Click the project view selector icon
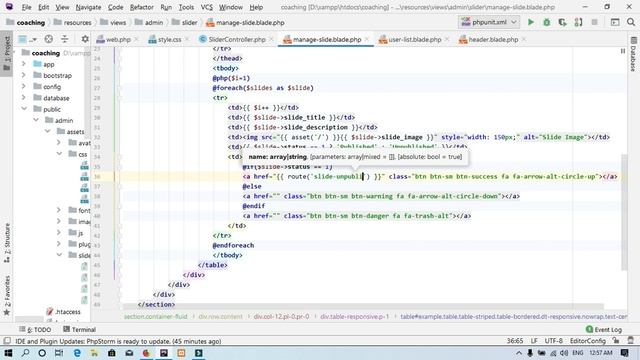 [x=27, y=39]
